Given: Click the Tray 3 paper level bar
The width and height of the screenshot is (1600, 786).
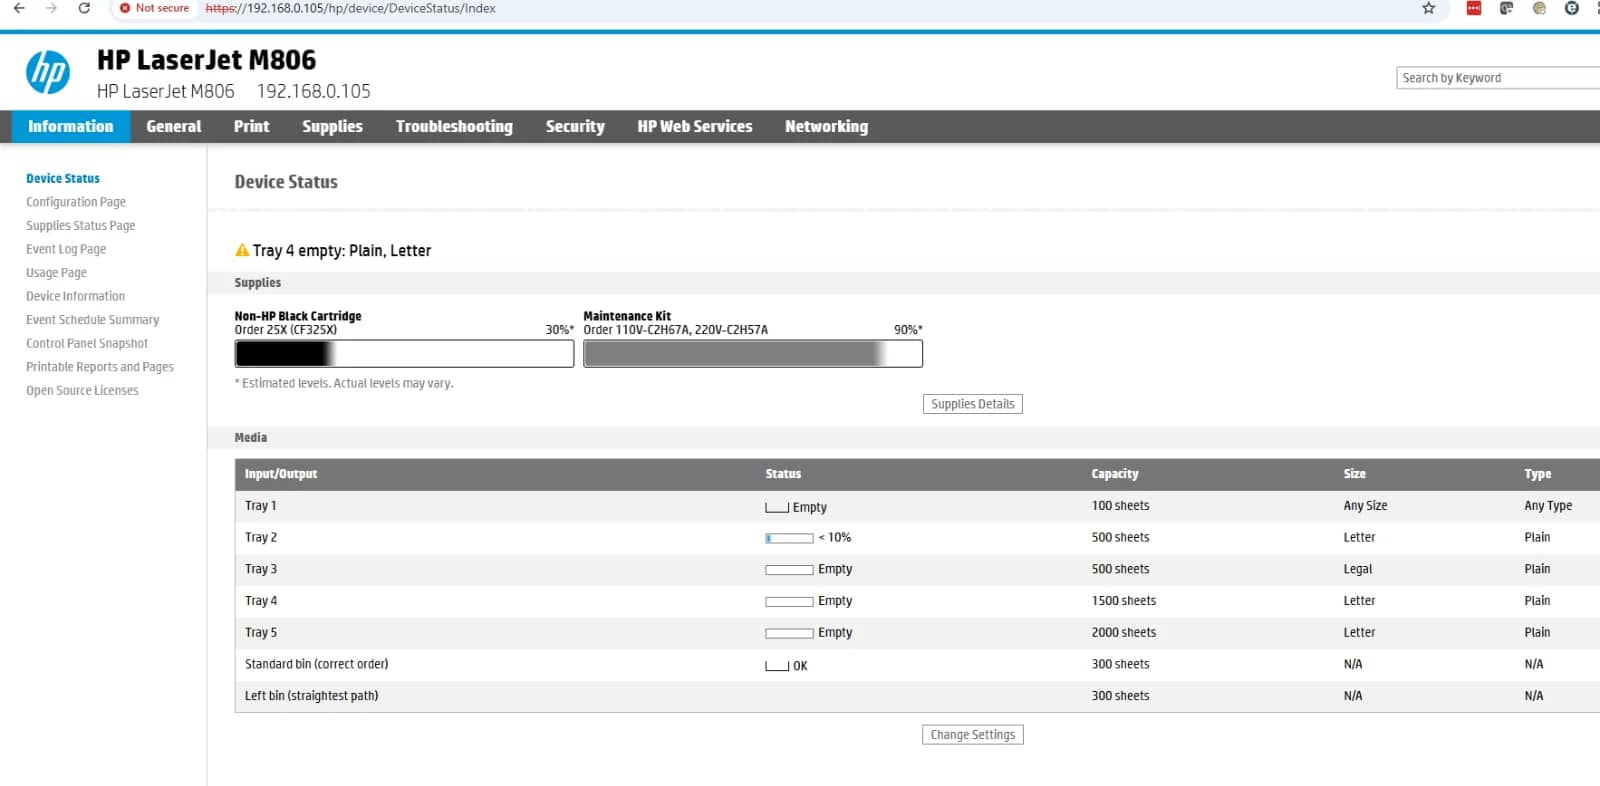Looking at the screenshot, I should 789,570.
